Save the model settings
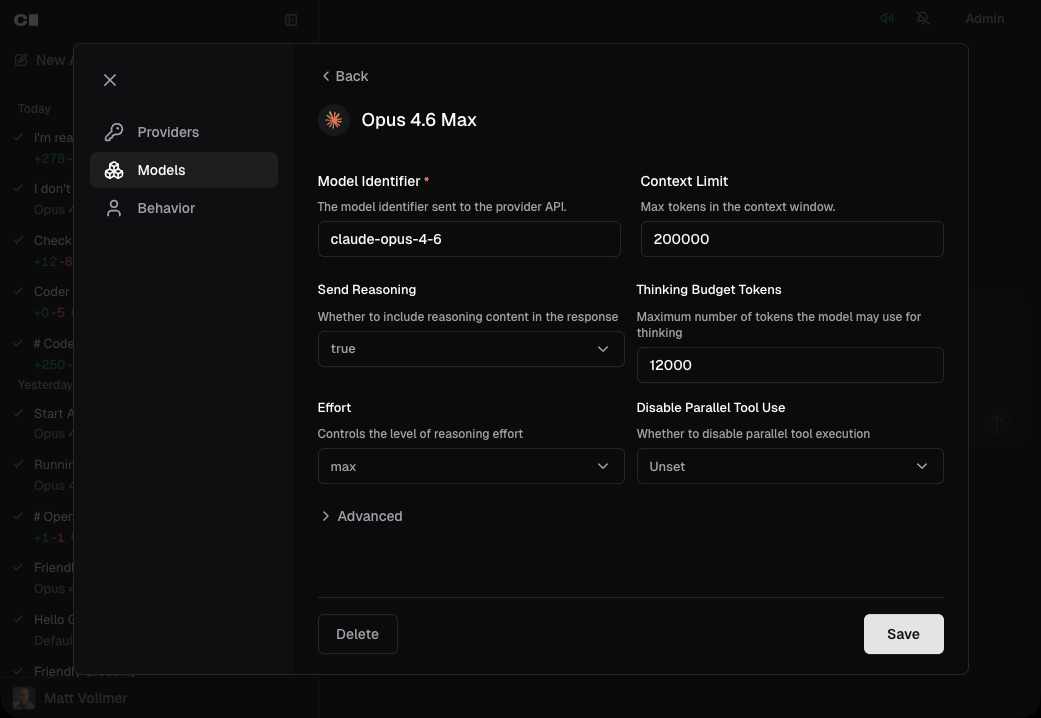Viewport: 1041px width, 718px height. pyautogui.click(x=904, y=634)
